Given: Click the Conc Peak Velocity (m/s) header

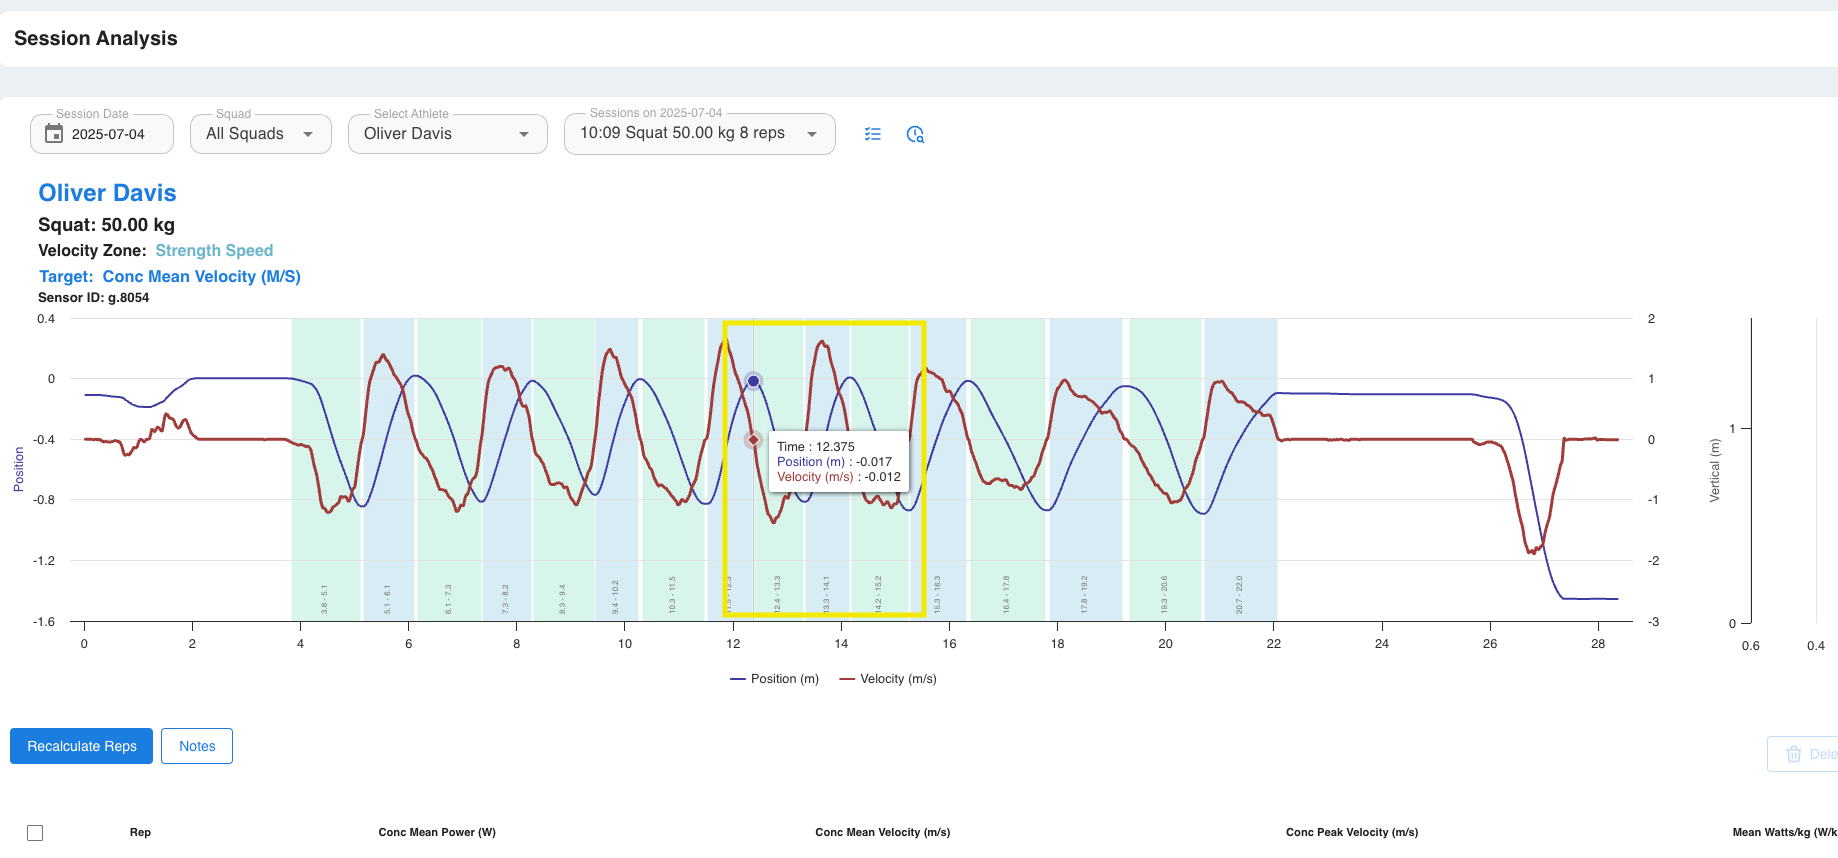Looking at the screenshot, I should (x=1352, y=832).
